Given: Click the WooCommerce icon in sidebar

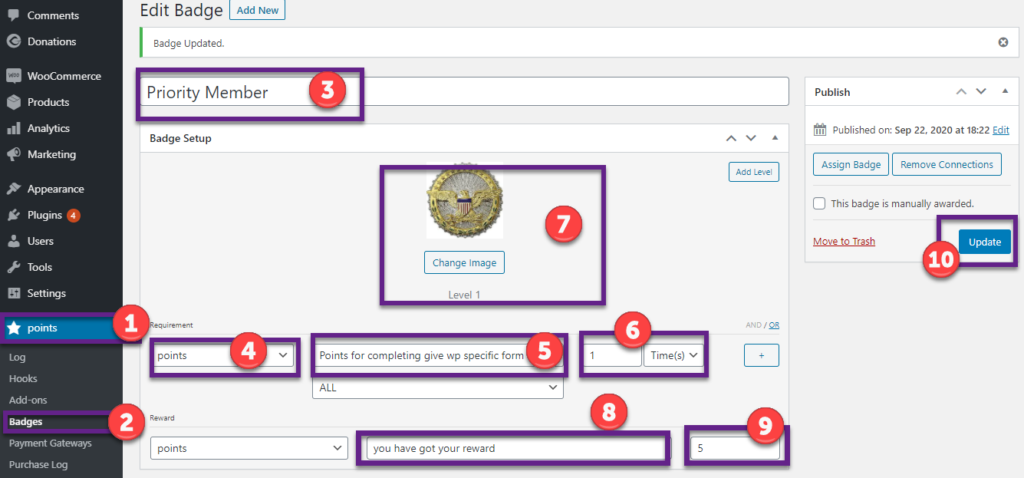Looking at the screenshot, I should [x=14, y=76].
